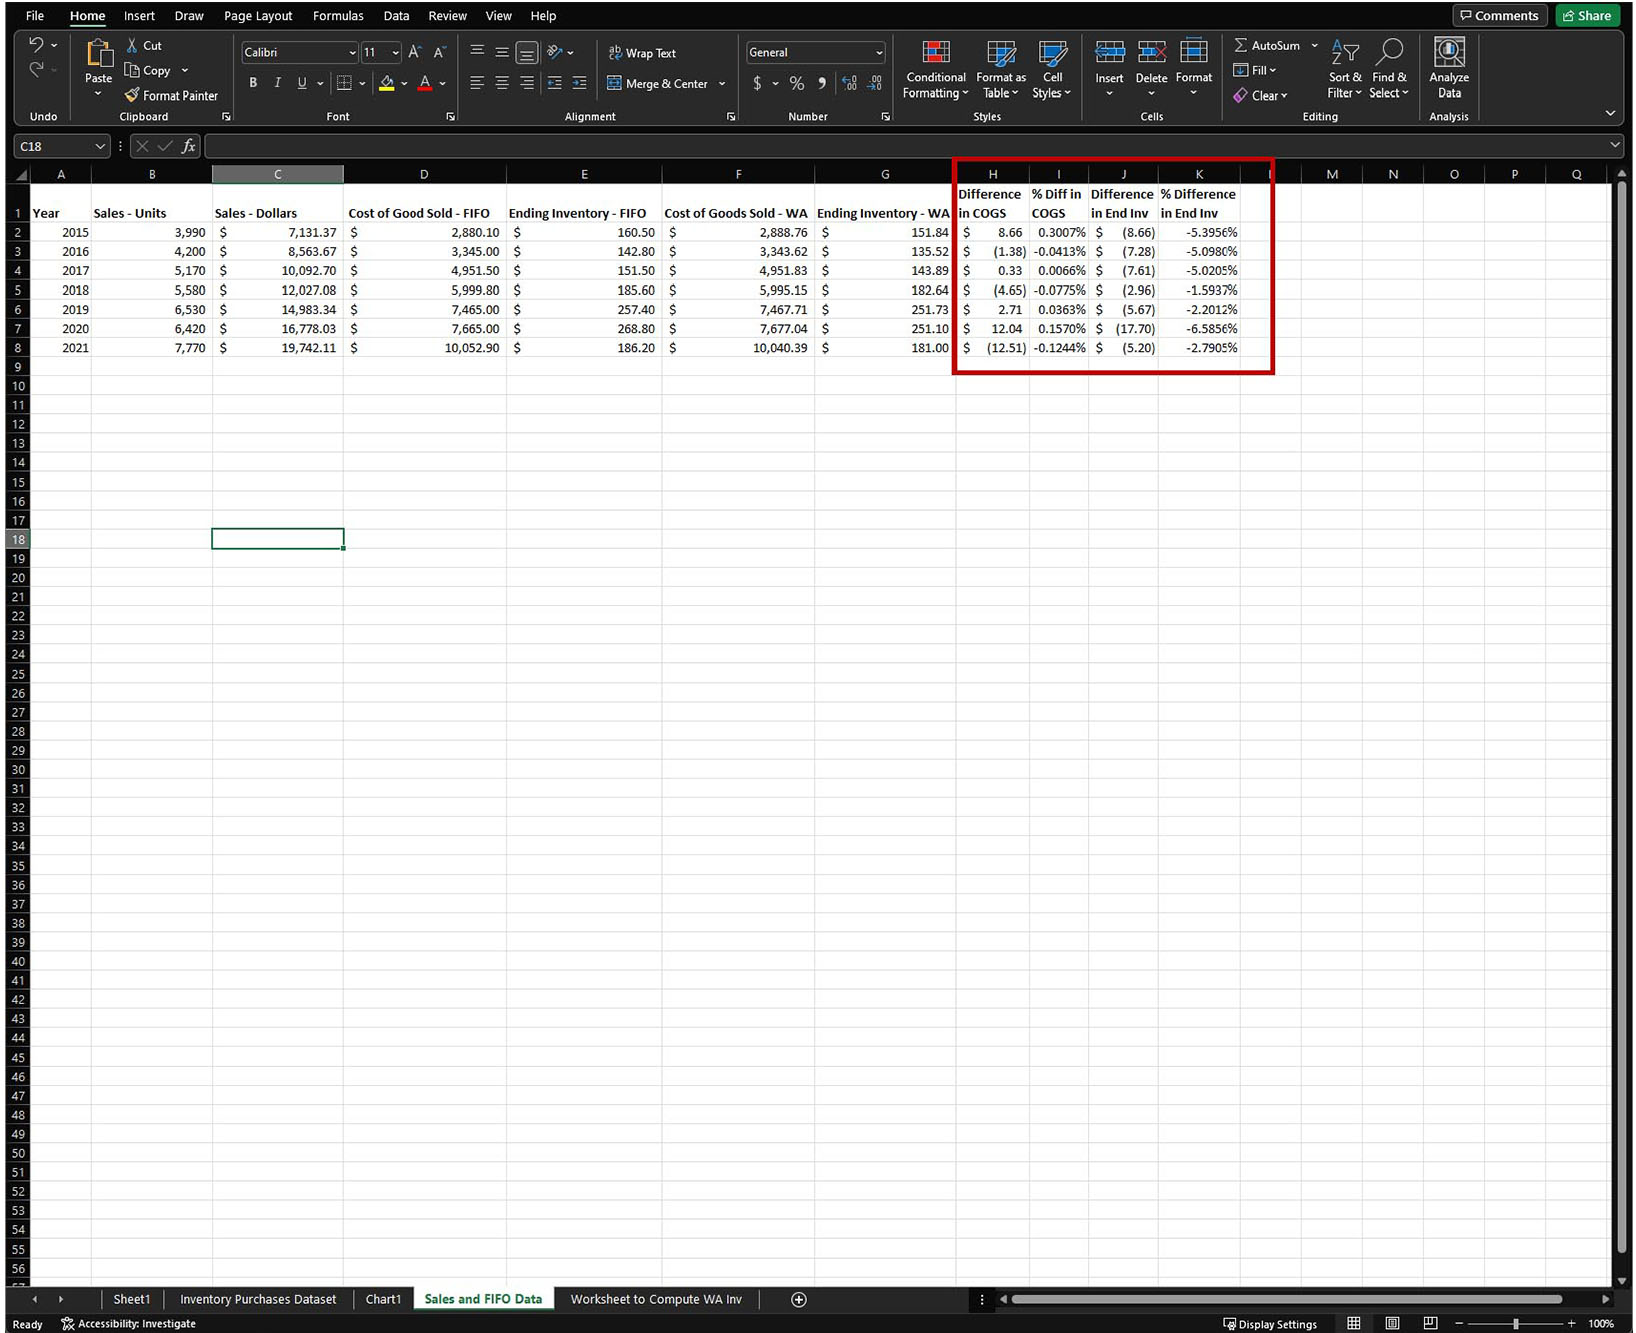Open the Calibri font name dropdown
Screen dimensions: 1636x1333
pos(351,52)
